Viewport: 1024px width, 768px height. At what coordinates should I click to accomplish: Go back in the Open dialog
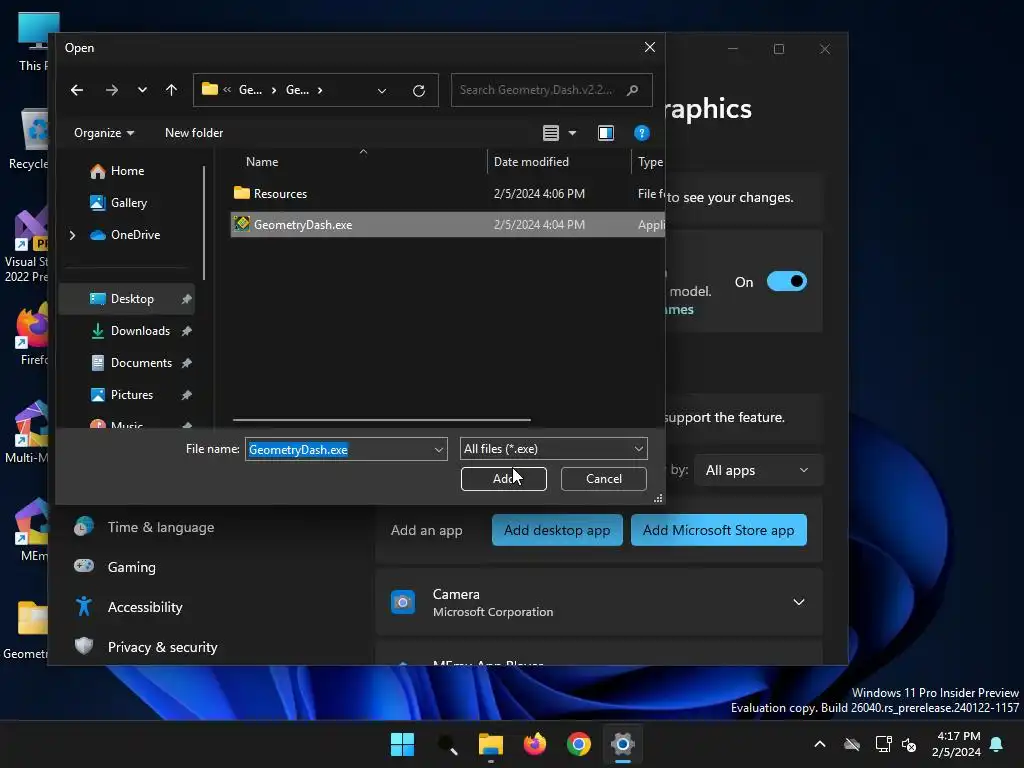tap(77, 90)
